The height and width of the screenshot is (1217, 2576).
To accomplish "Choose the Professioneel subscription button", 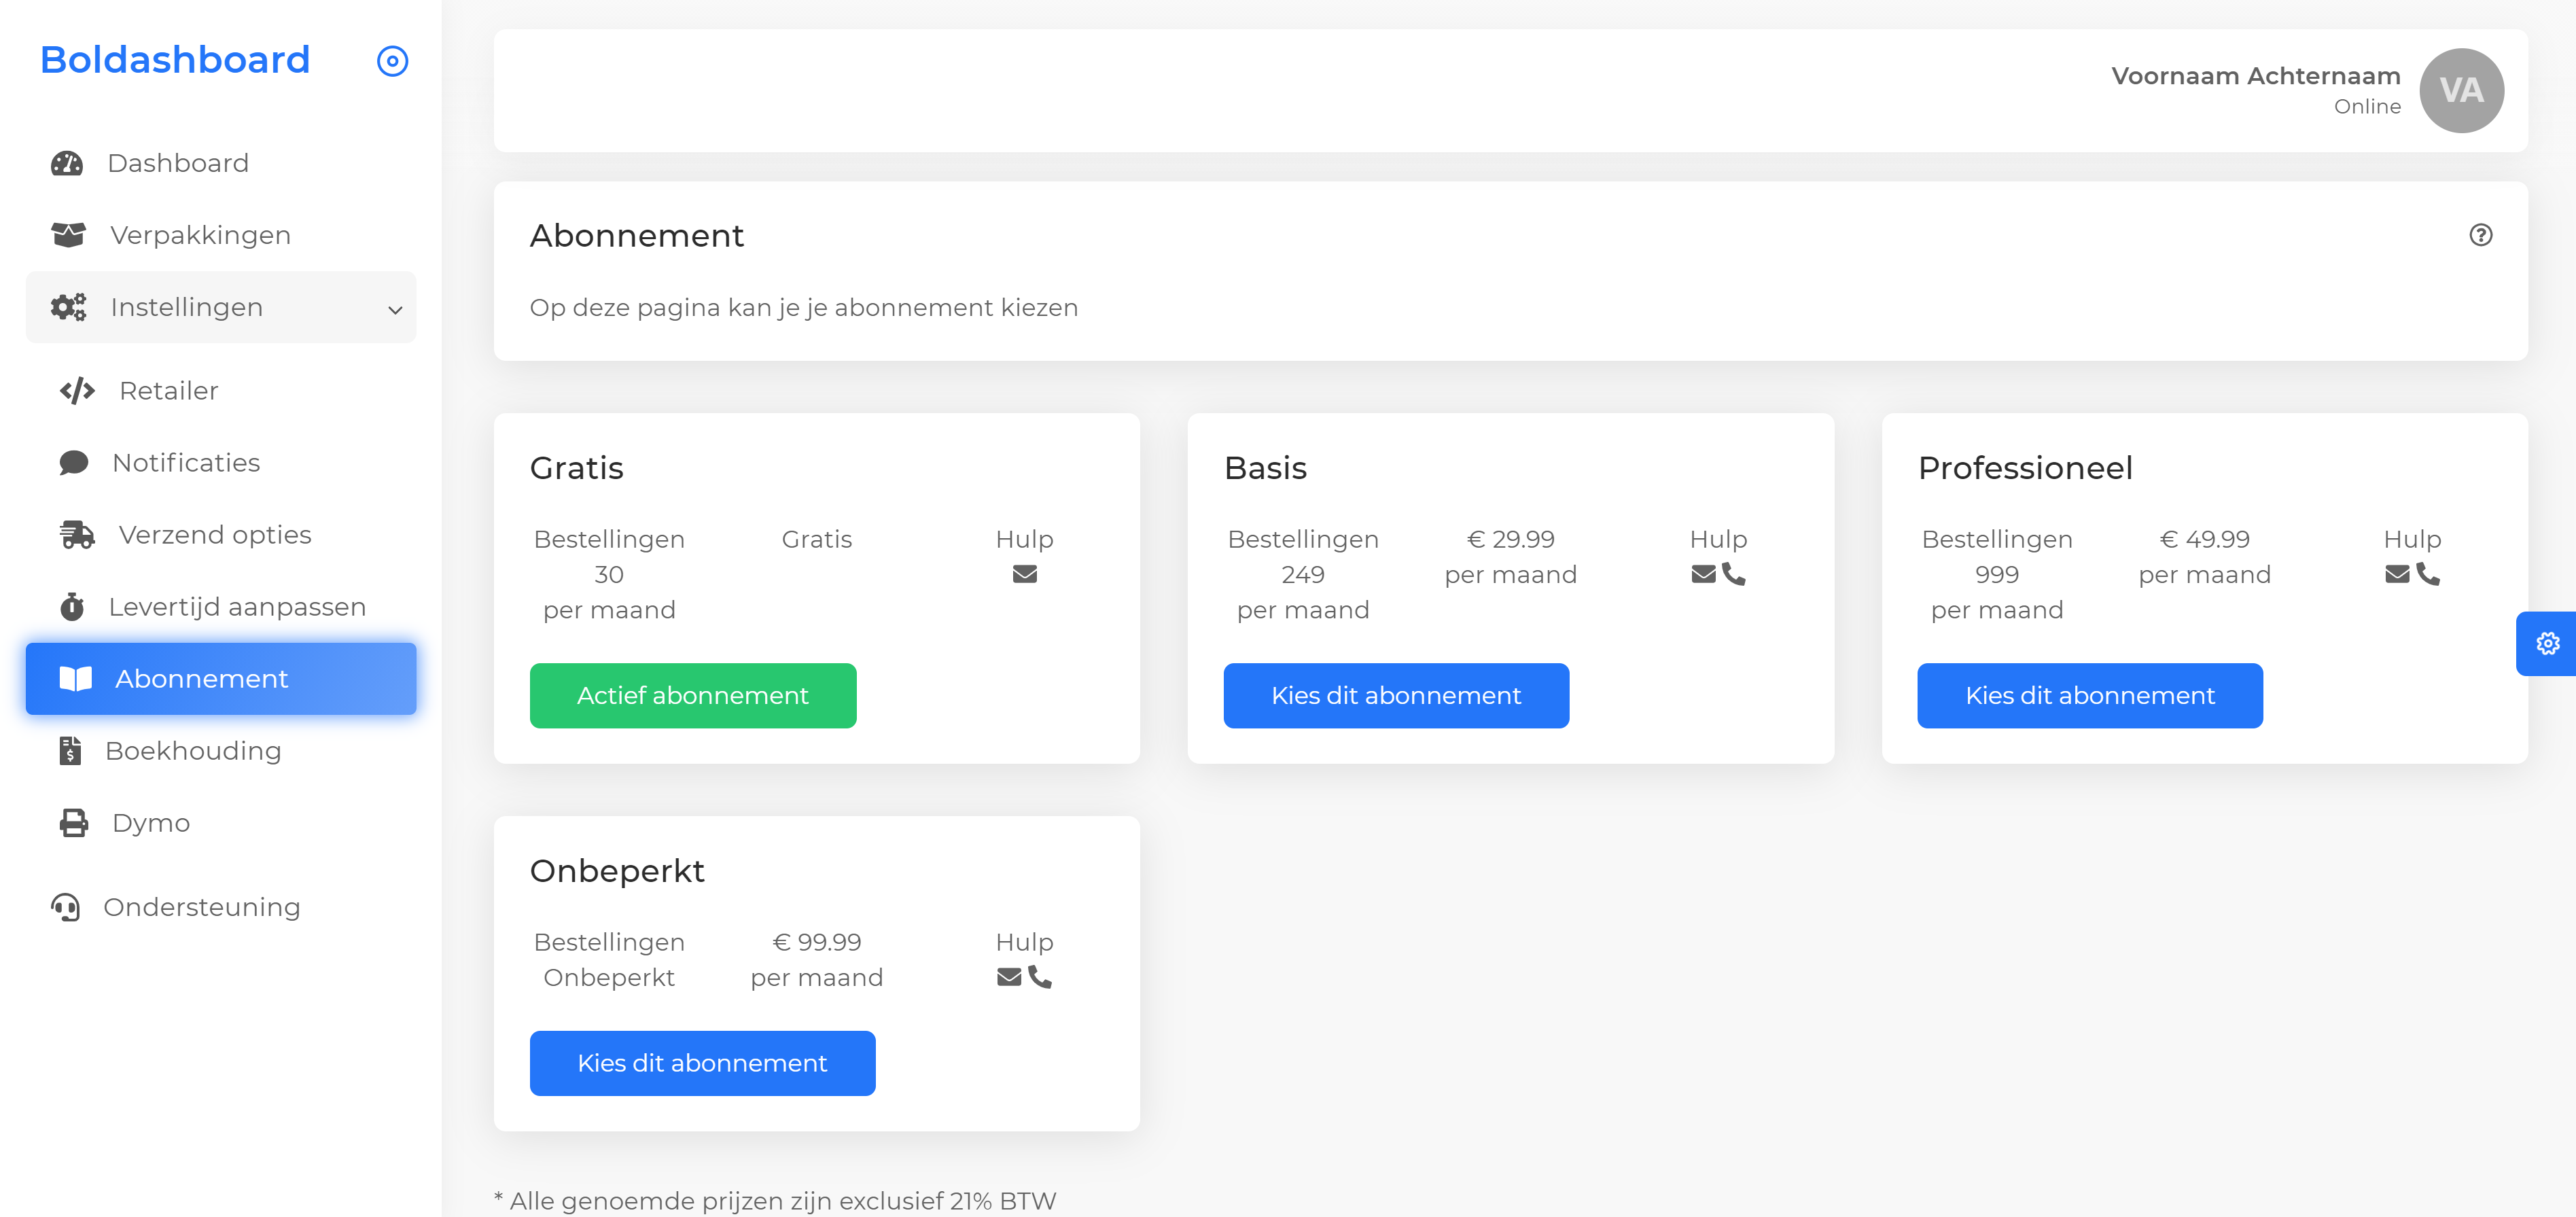I will pos(2089,695).
